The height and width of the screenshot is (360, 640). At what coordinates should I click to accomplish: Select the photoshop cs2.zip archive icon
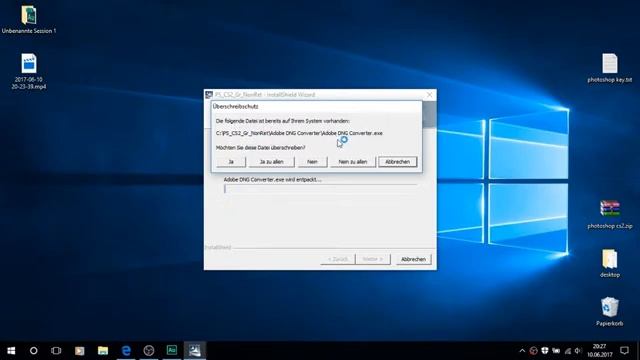[x=609, y=214]
